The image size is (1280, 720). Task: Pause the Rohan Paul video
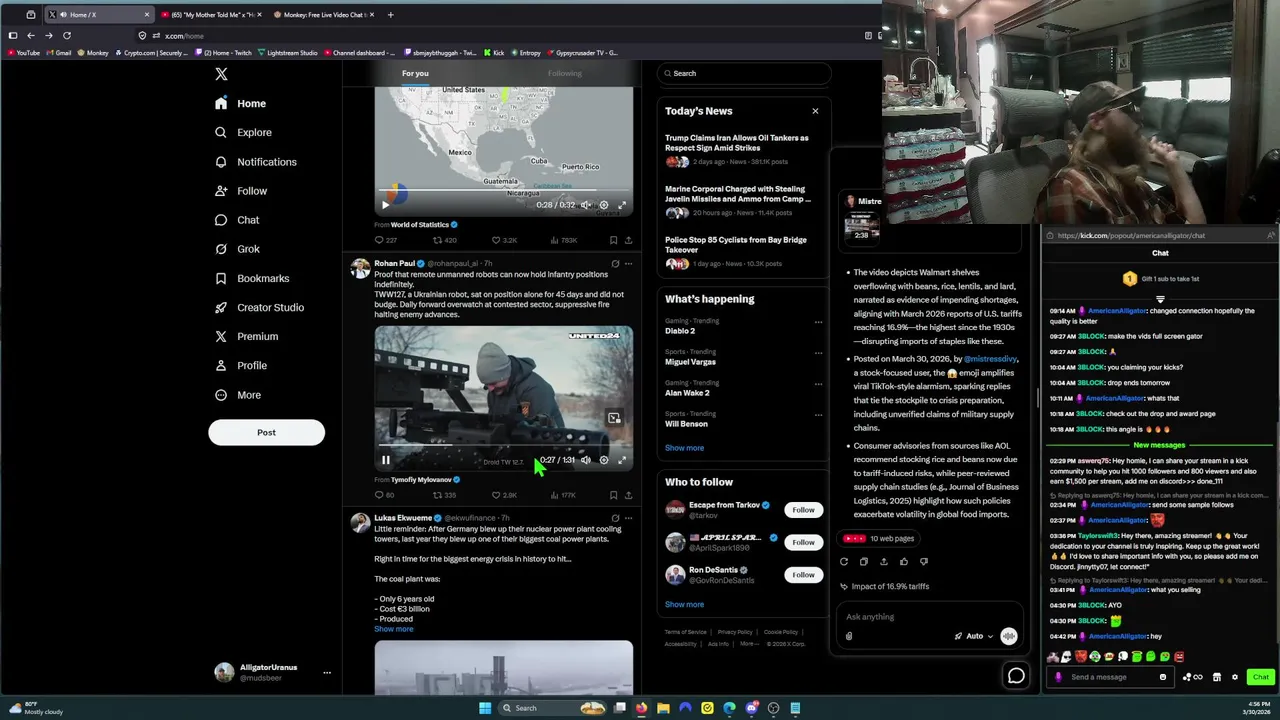click(385, 460)
